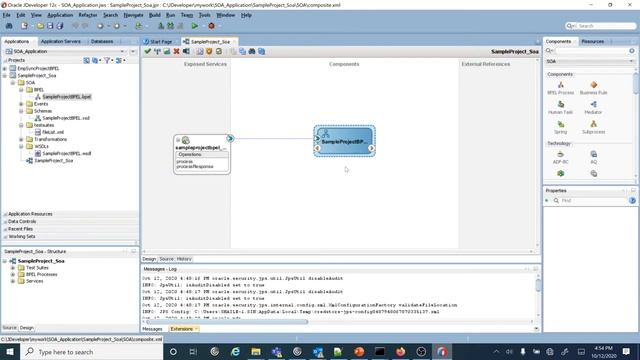Viewport: 640px width, 360px height.
Task: Open Firefox from the taskbar
Action: click(400, 351)
